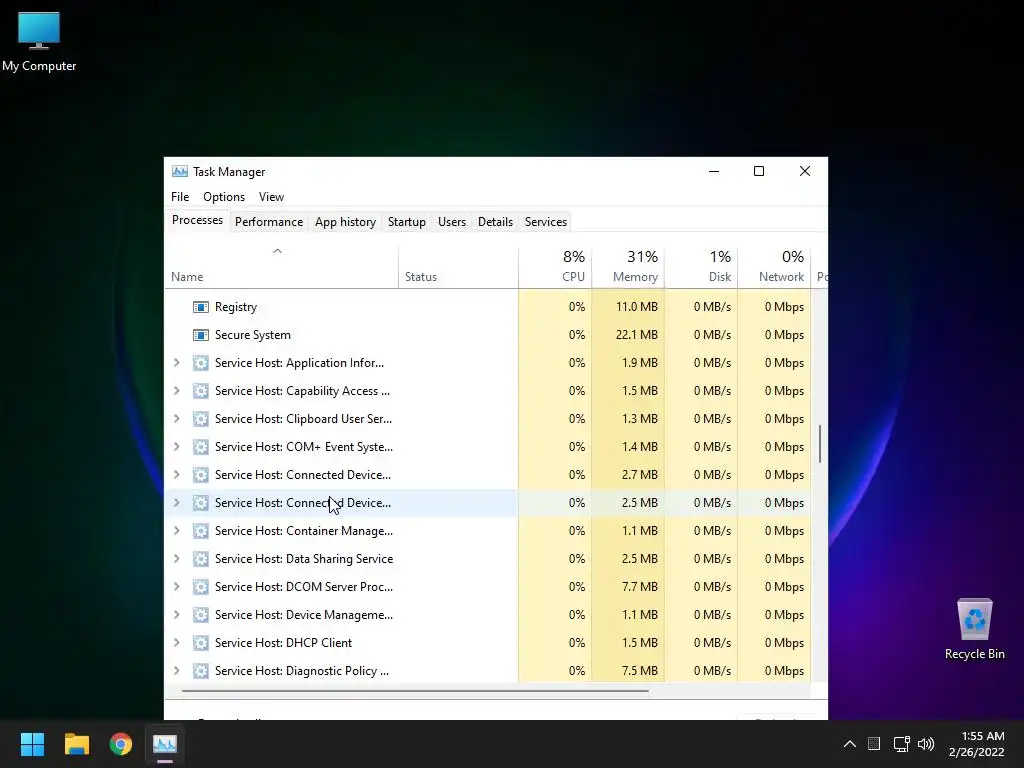Open the network status tray icon
Screen dimensions: 1024x768
click(x=901, y=744)
